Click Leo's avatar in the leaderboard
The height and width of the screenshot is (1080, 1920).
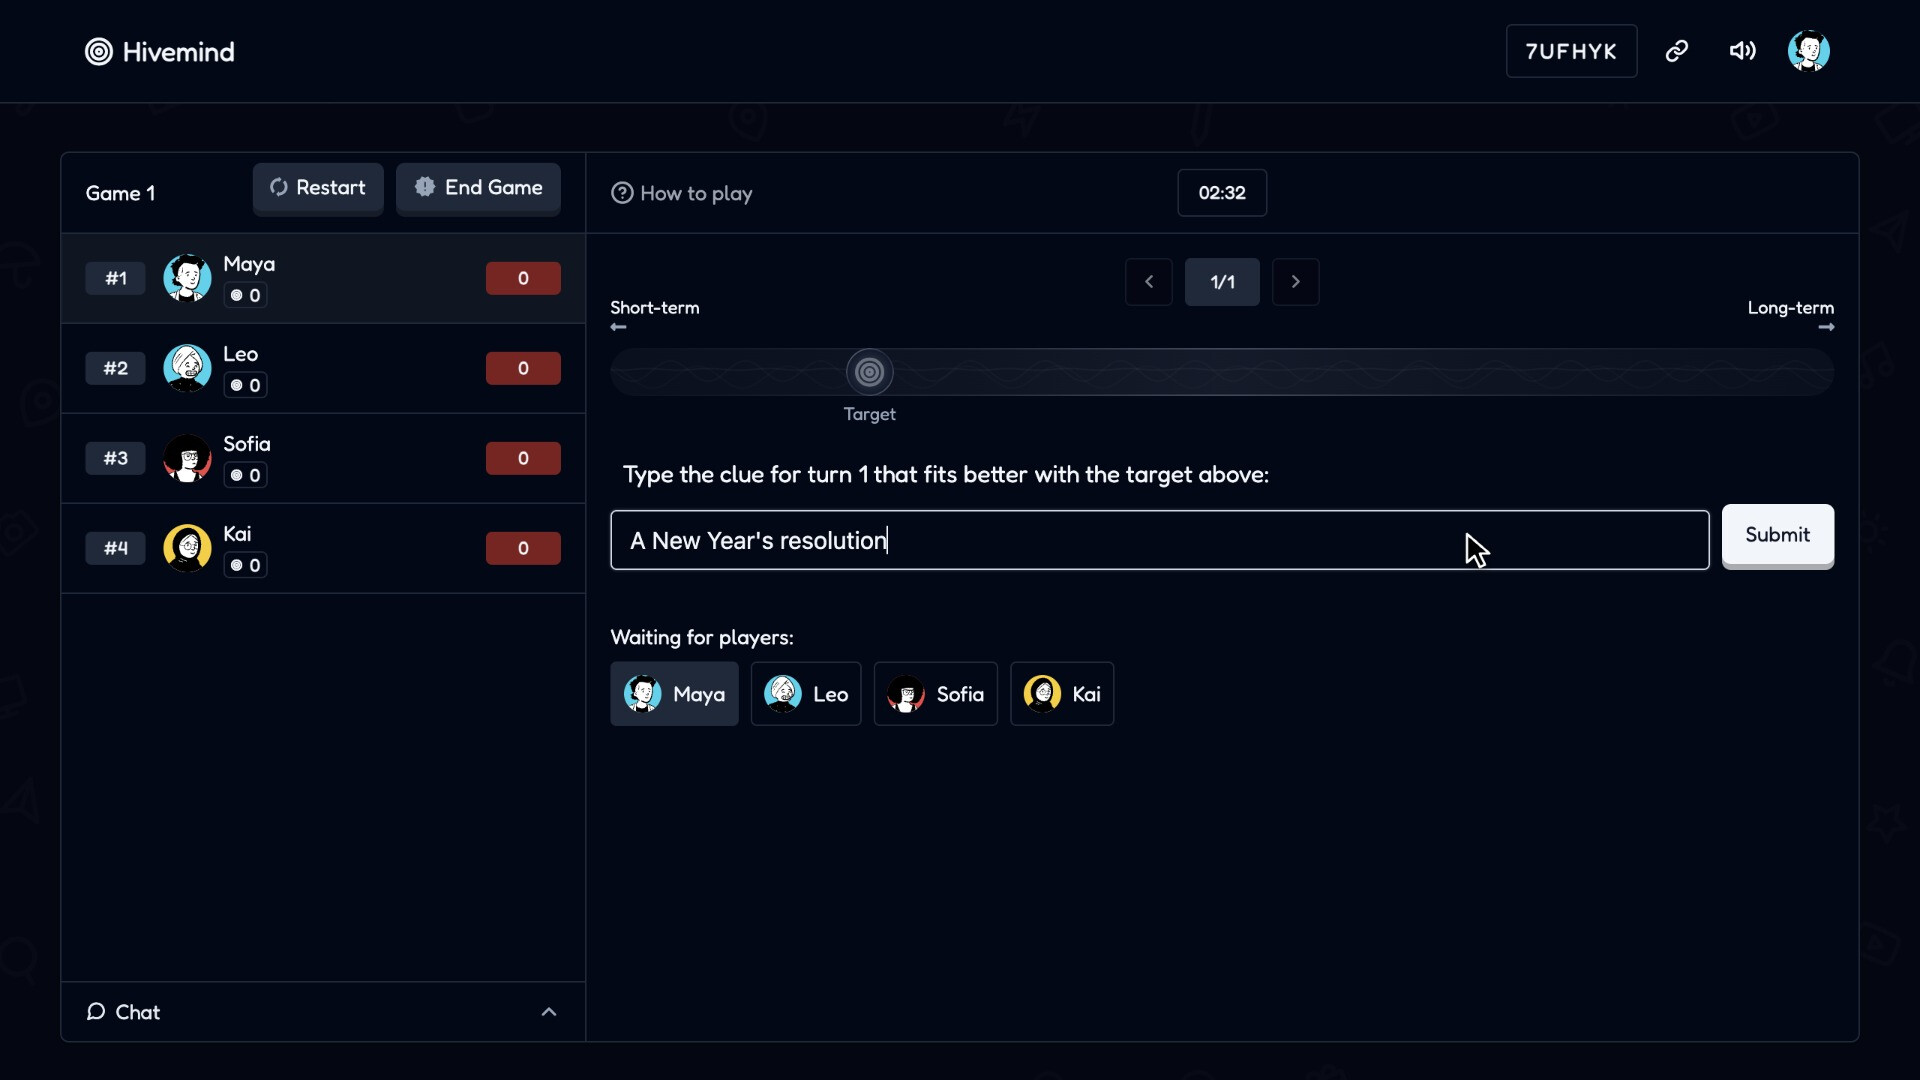pos(187,368)
